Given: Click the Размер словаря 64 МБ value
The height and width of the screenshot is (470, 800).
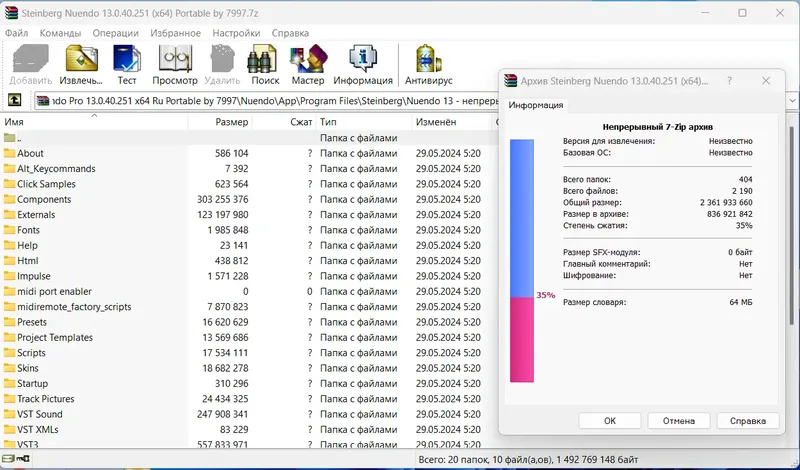Looking at the screenshot, I should (741, 302).
